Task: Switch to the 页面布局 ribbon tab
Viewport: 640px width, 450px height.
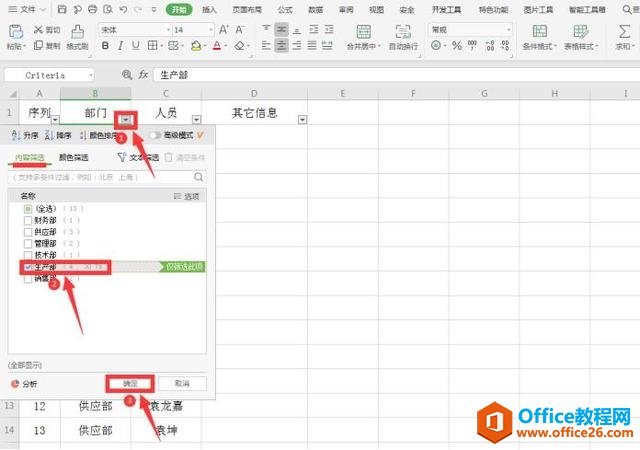Action: point(247,9)
